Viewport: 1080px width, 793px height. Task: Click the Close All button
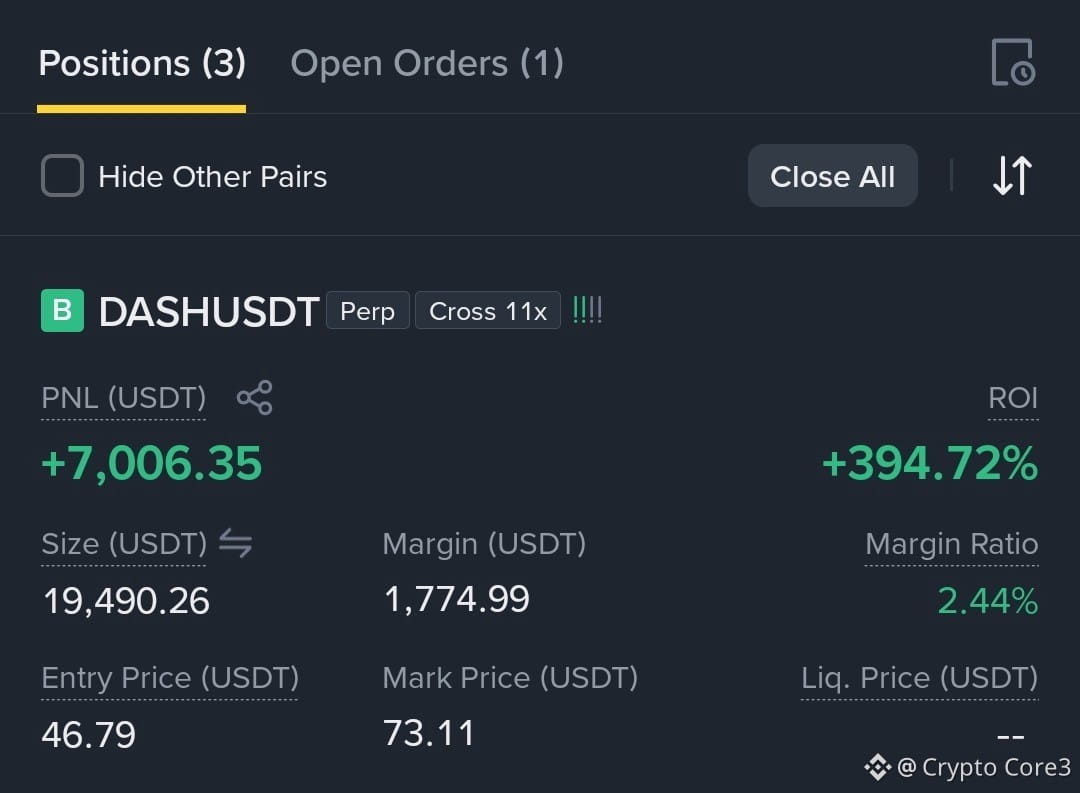[833, 176]
